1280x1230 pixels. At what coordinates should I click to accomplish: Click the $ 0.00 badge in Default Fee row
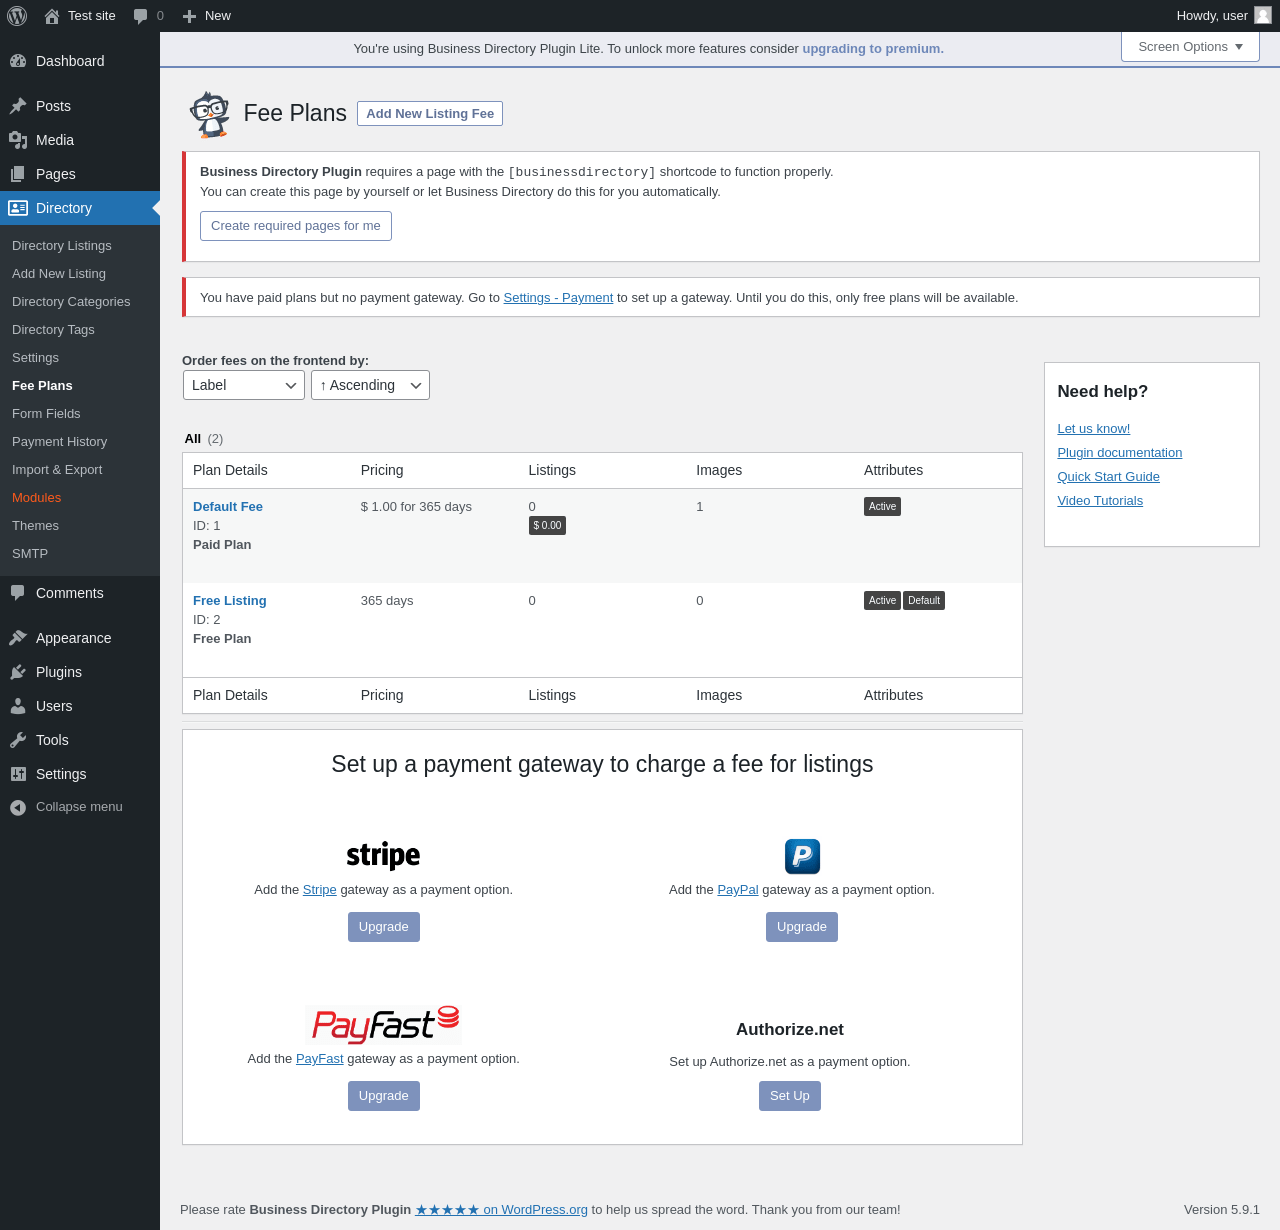(547, 526)
